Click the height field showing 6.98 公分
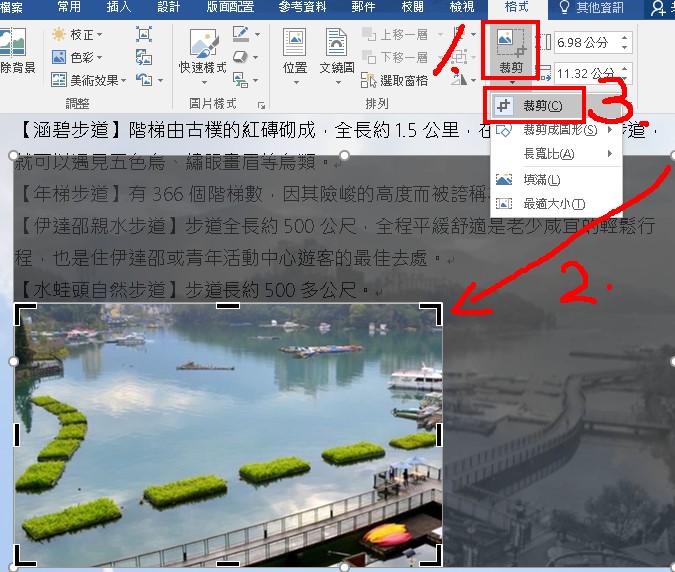Image resolution: width=675 pixels, height=572 pixels. coord(585,43)
